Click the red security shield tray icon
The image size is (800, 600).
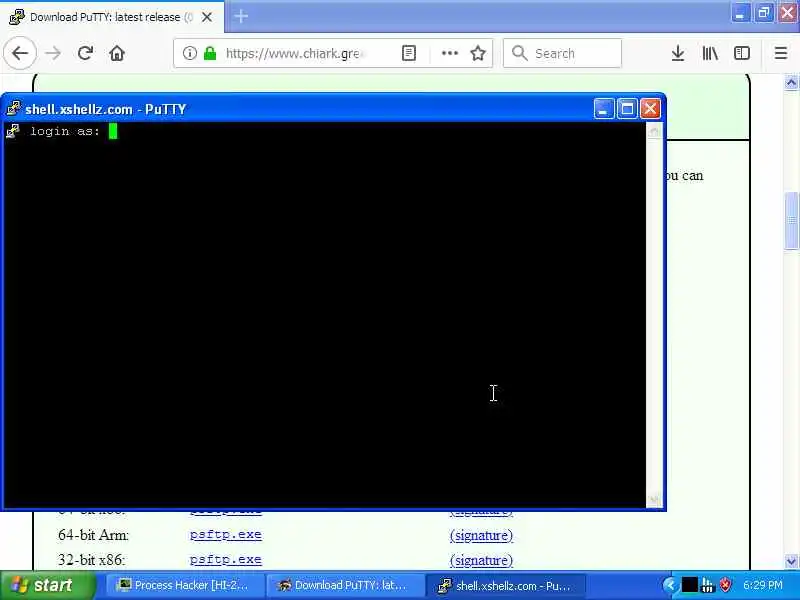tap(725, 585)
